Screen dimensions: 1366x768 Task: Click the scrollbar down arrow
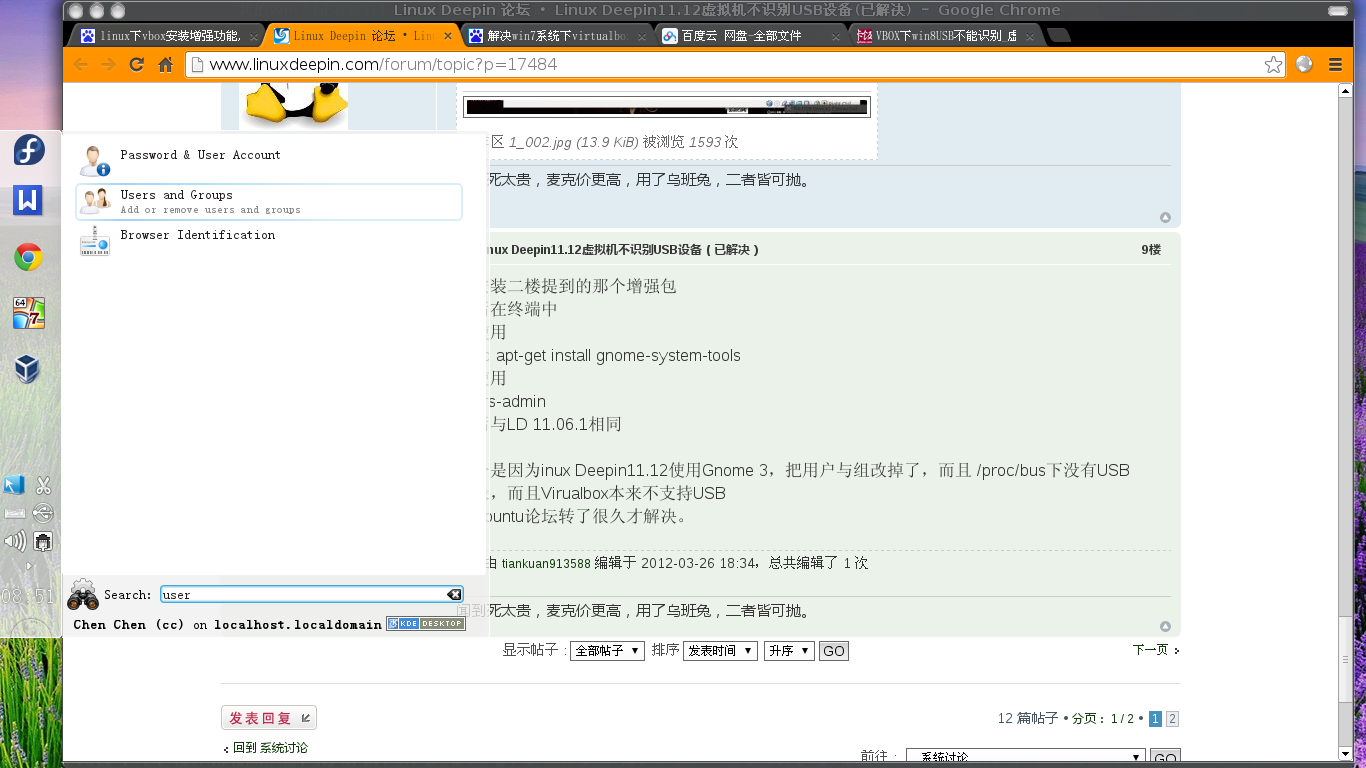[1346, 753]
